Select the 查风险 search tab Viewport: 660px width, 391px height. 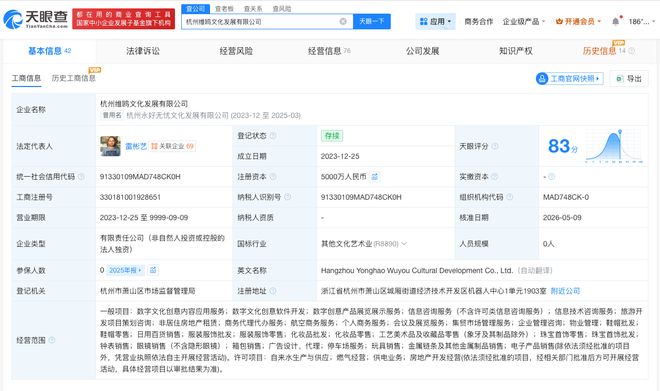pyautogui.click(x=282, y=8)
